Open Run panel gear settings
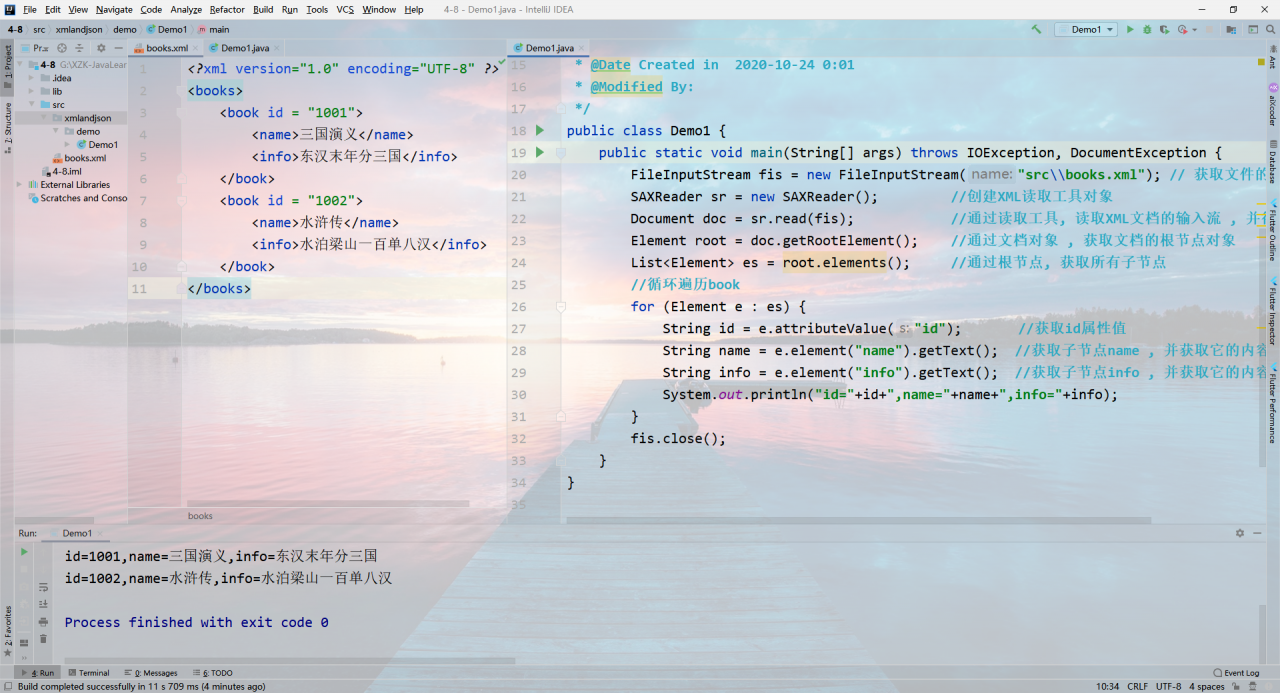Viewport: 1280px width, 693px height. tap(1240, 533)
